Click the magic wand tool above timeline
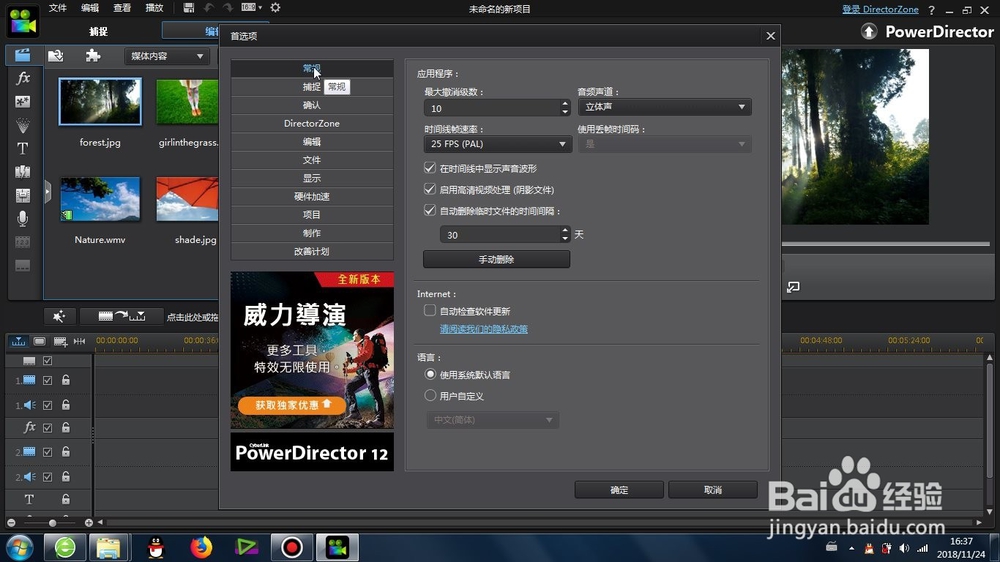The height and width of the screenshot is (562, 1000). (x=59, y=316)
